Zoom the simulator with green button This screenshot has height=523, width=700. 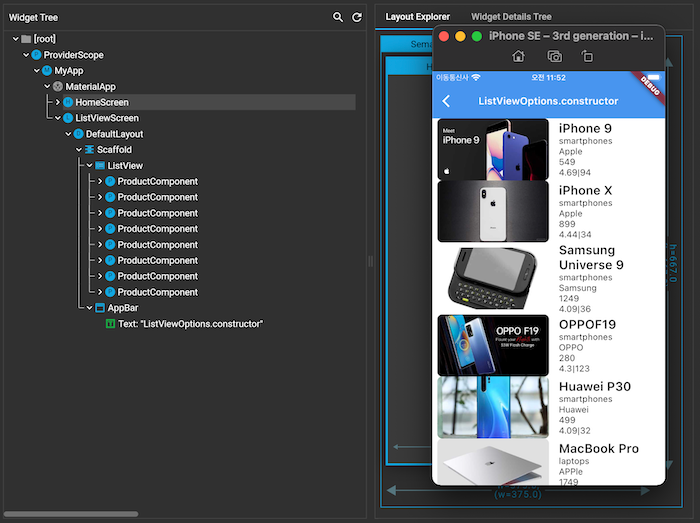click(477, 36)
